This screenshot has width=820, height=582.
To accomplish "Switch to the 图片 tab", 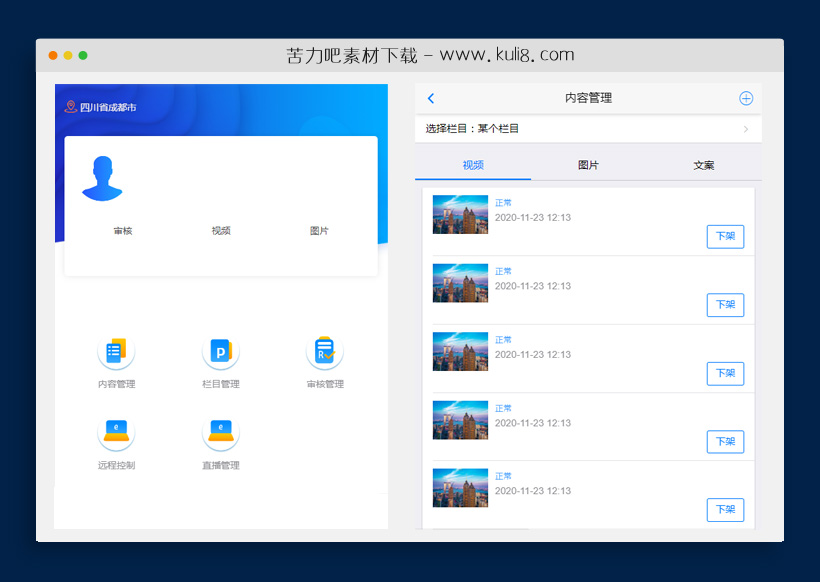I will pyautogui.click(x=589, y=164).
